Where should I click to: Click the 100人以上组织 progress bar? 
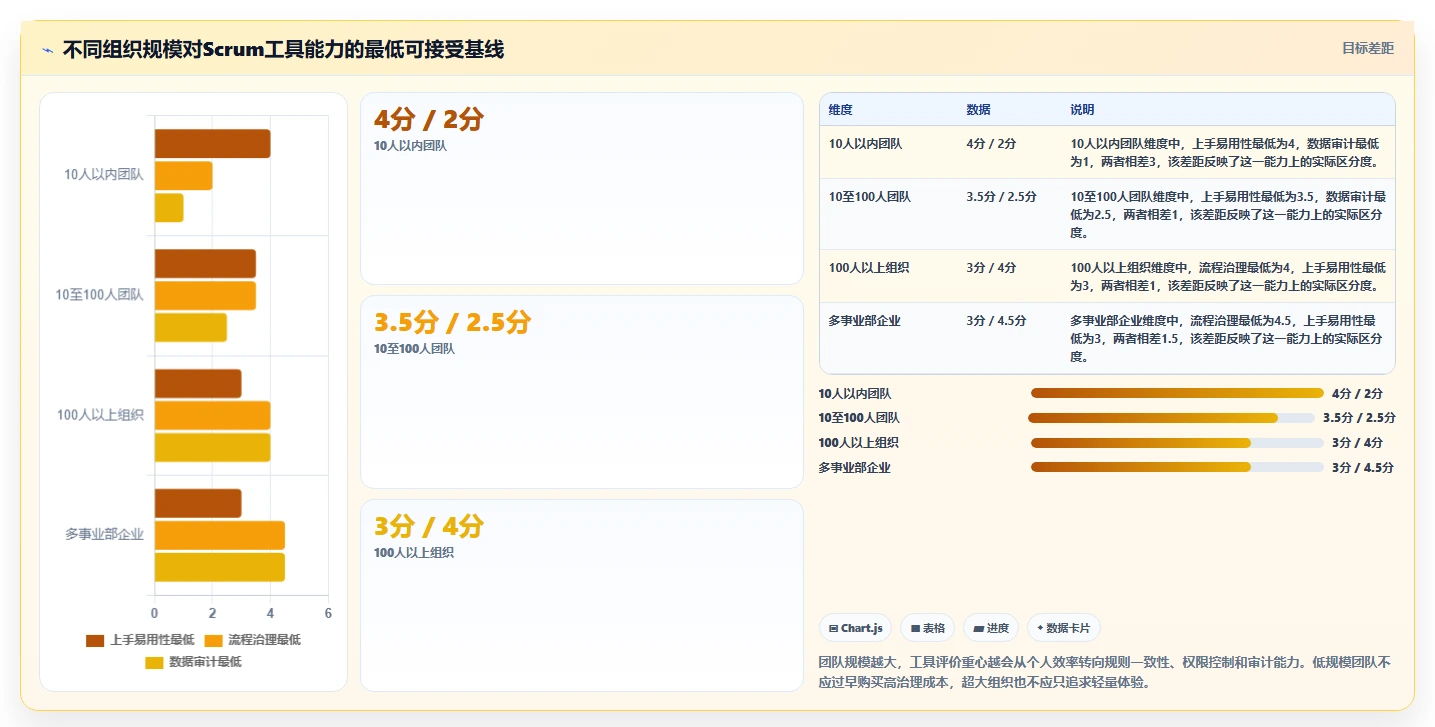coord(1177,443)
